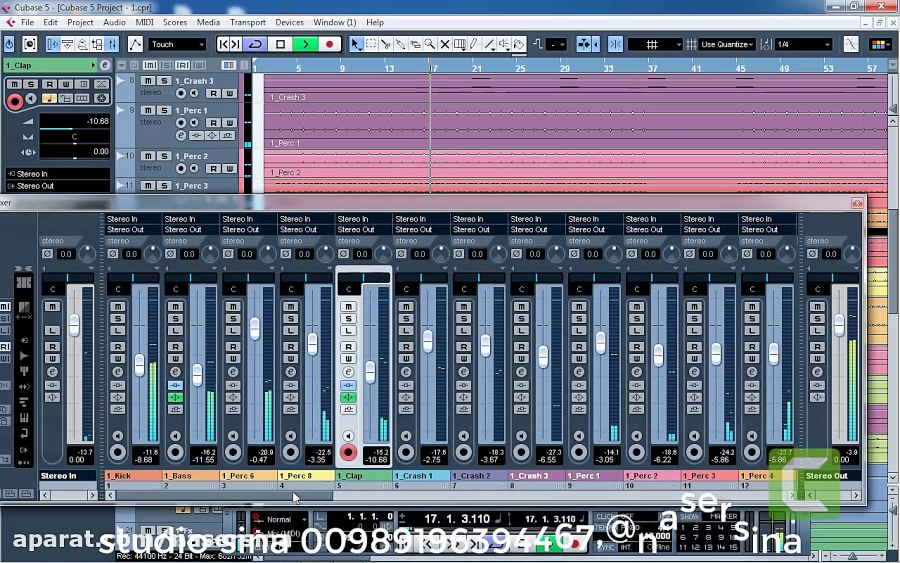The height and width of the screenshot is (563, 900).
Task: Solo the 1_Bass mixer channel
Action: coord(175,319)
